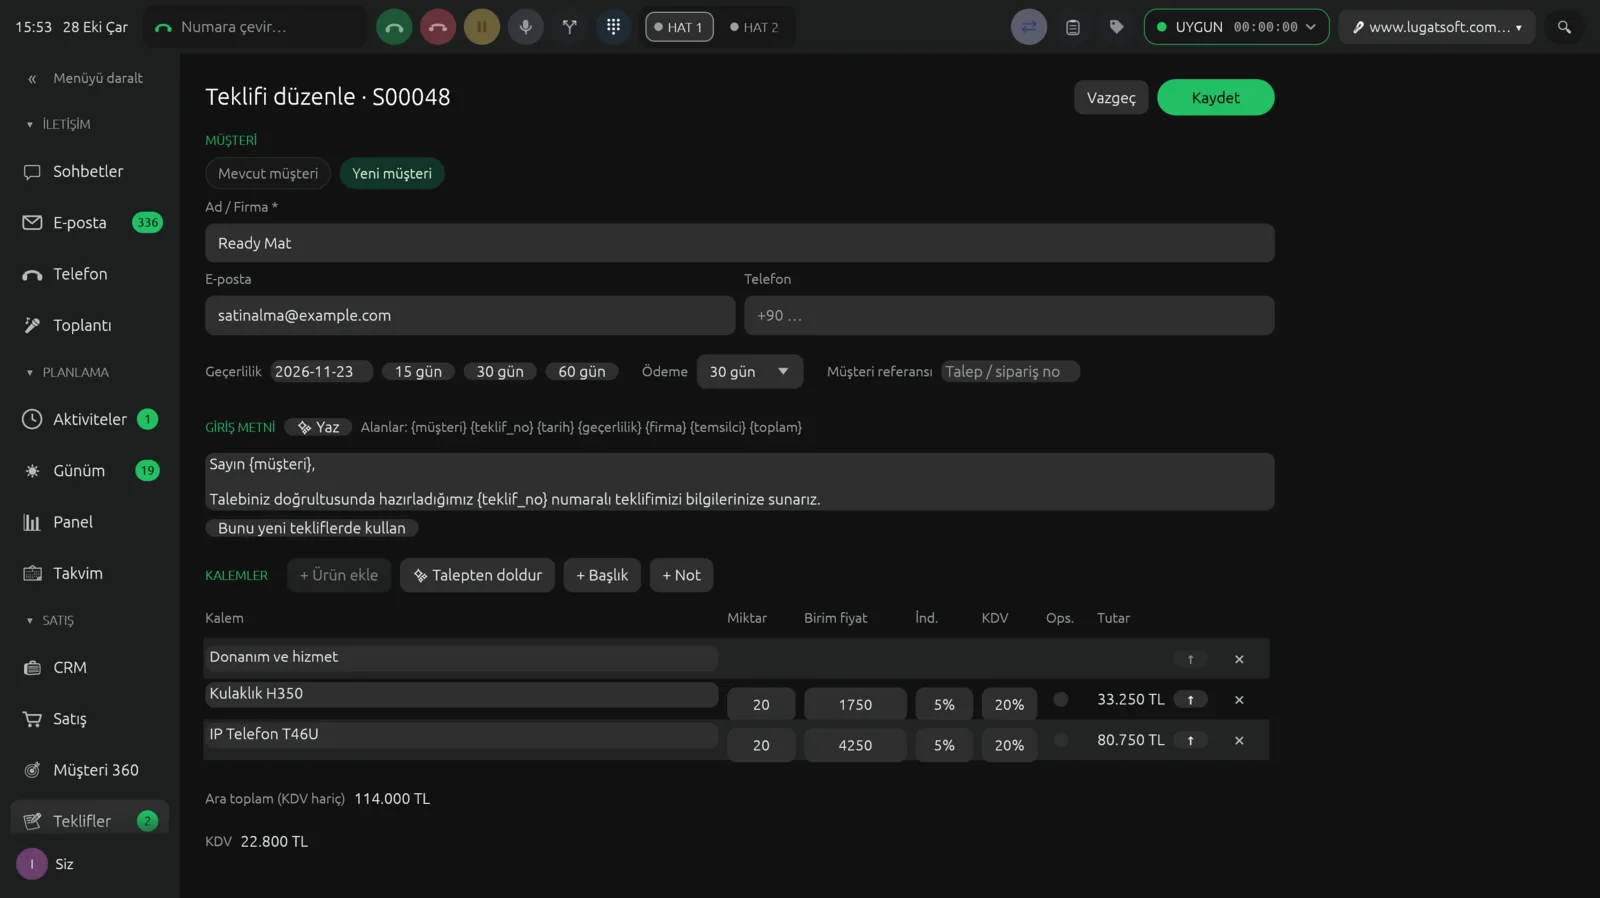Open CRM section in sidebar

pos(90,668)
